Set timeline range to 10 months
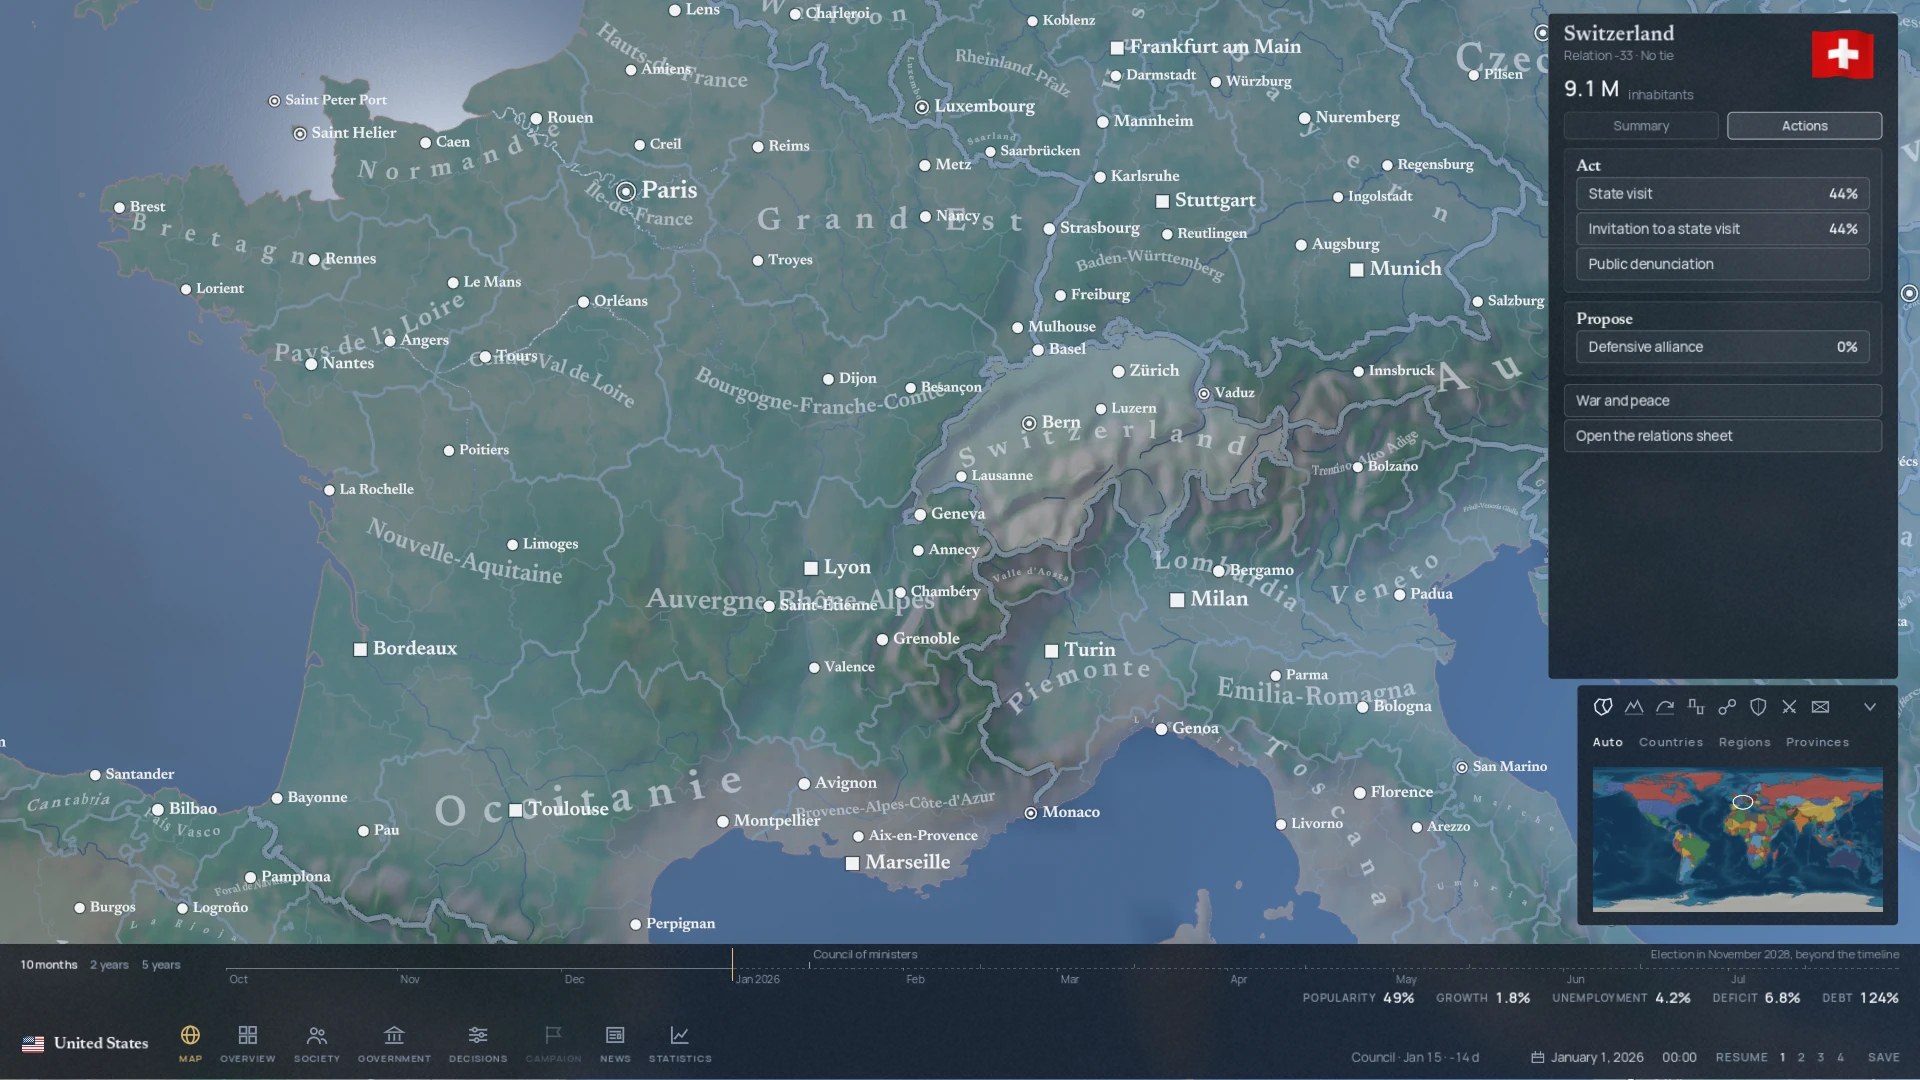This screenshot has height=1080, width=1920. [49, 965]
